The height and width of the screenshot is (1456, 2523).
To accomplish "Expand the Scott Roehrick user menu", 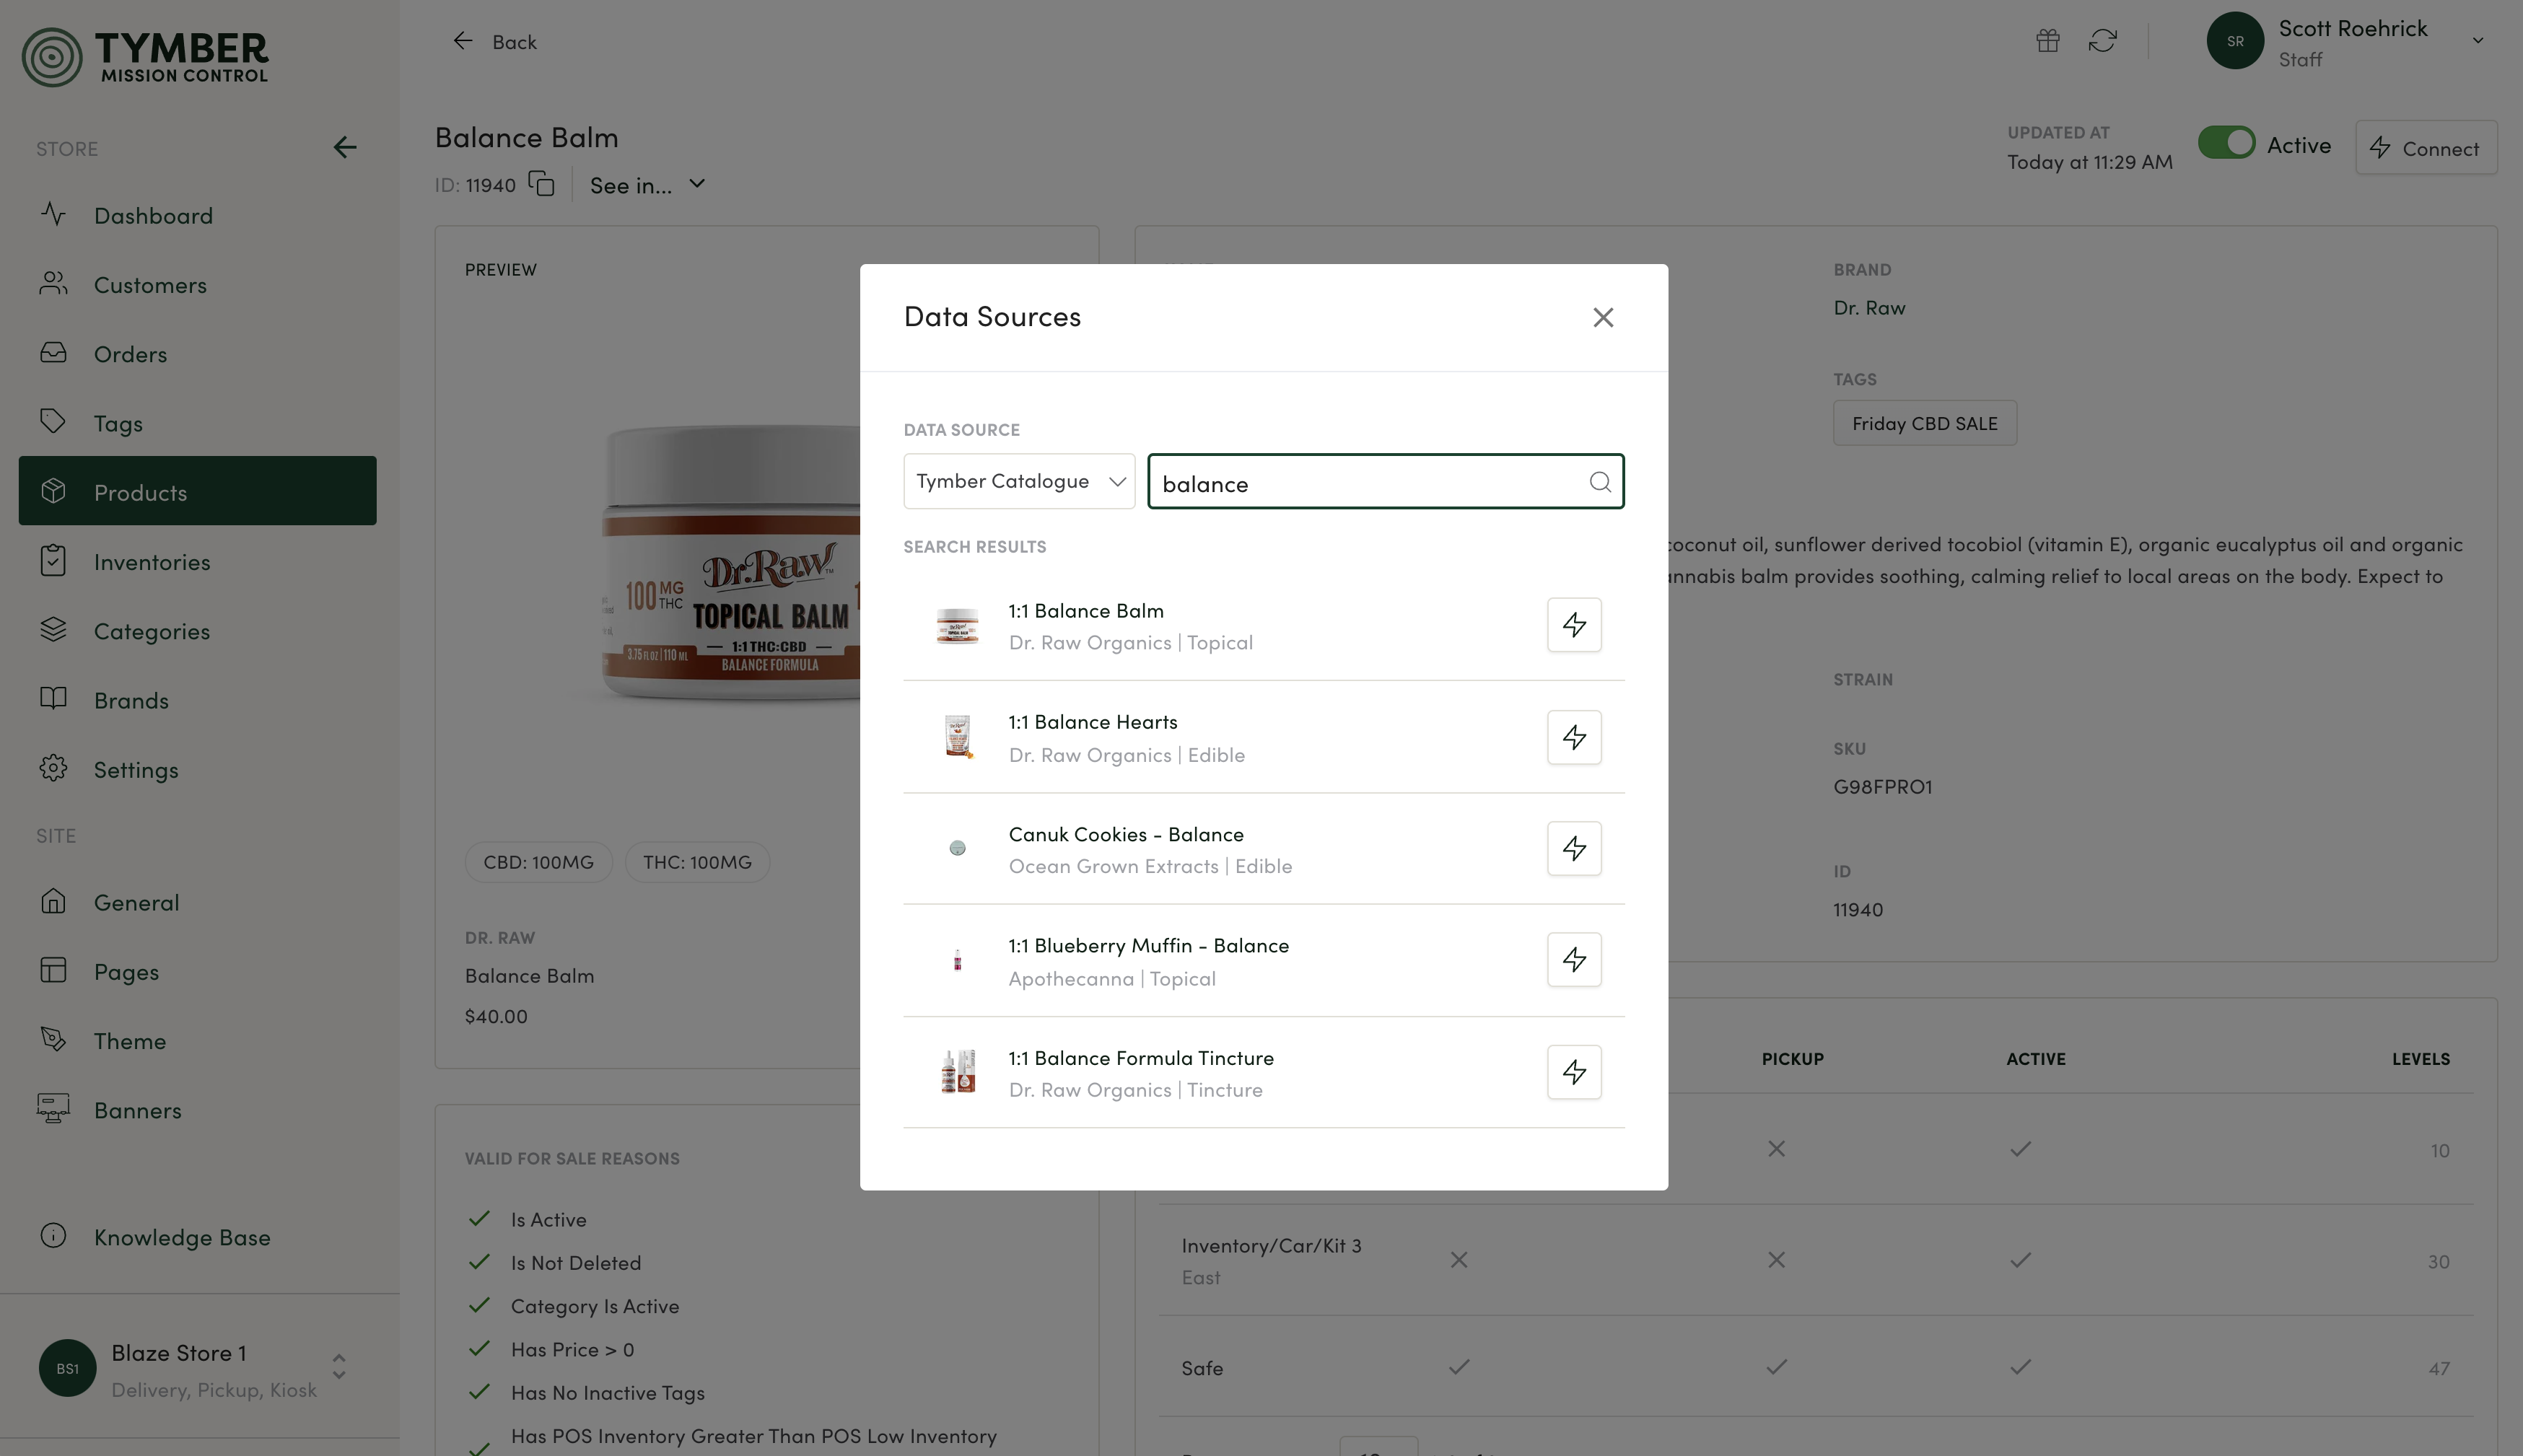I will coord(2477,41).
